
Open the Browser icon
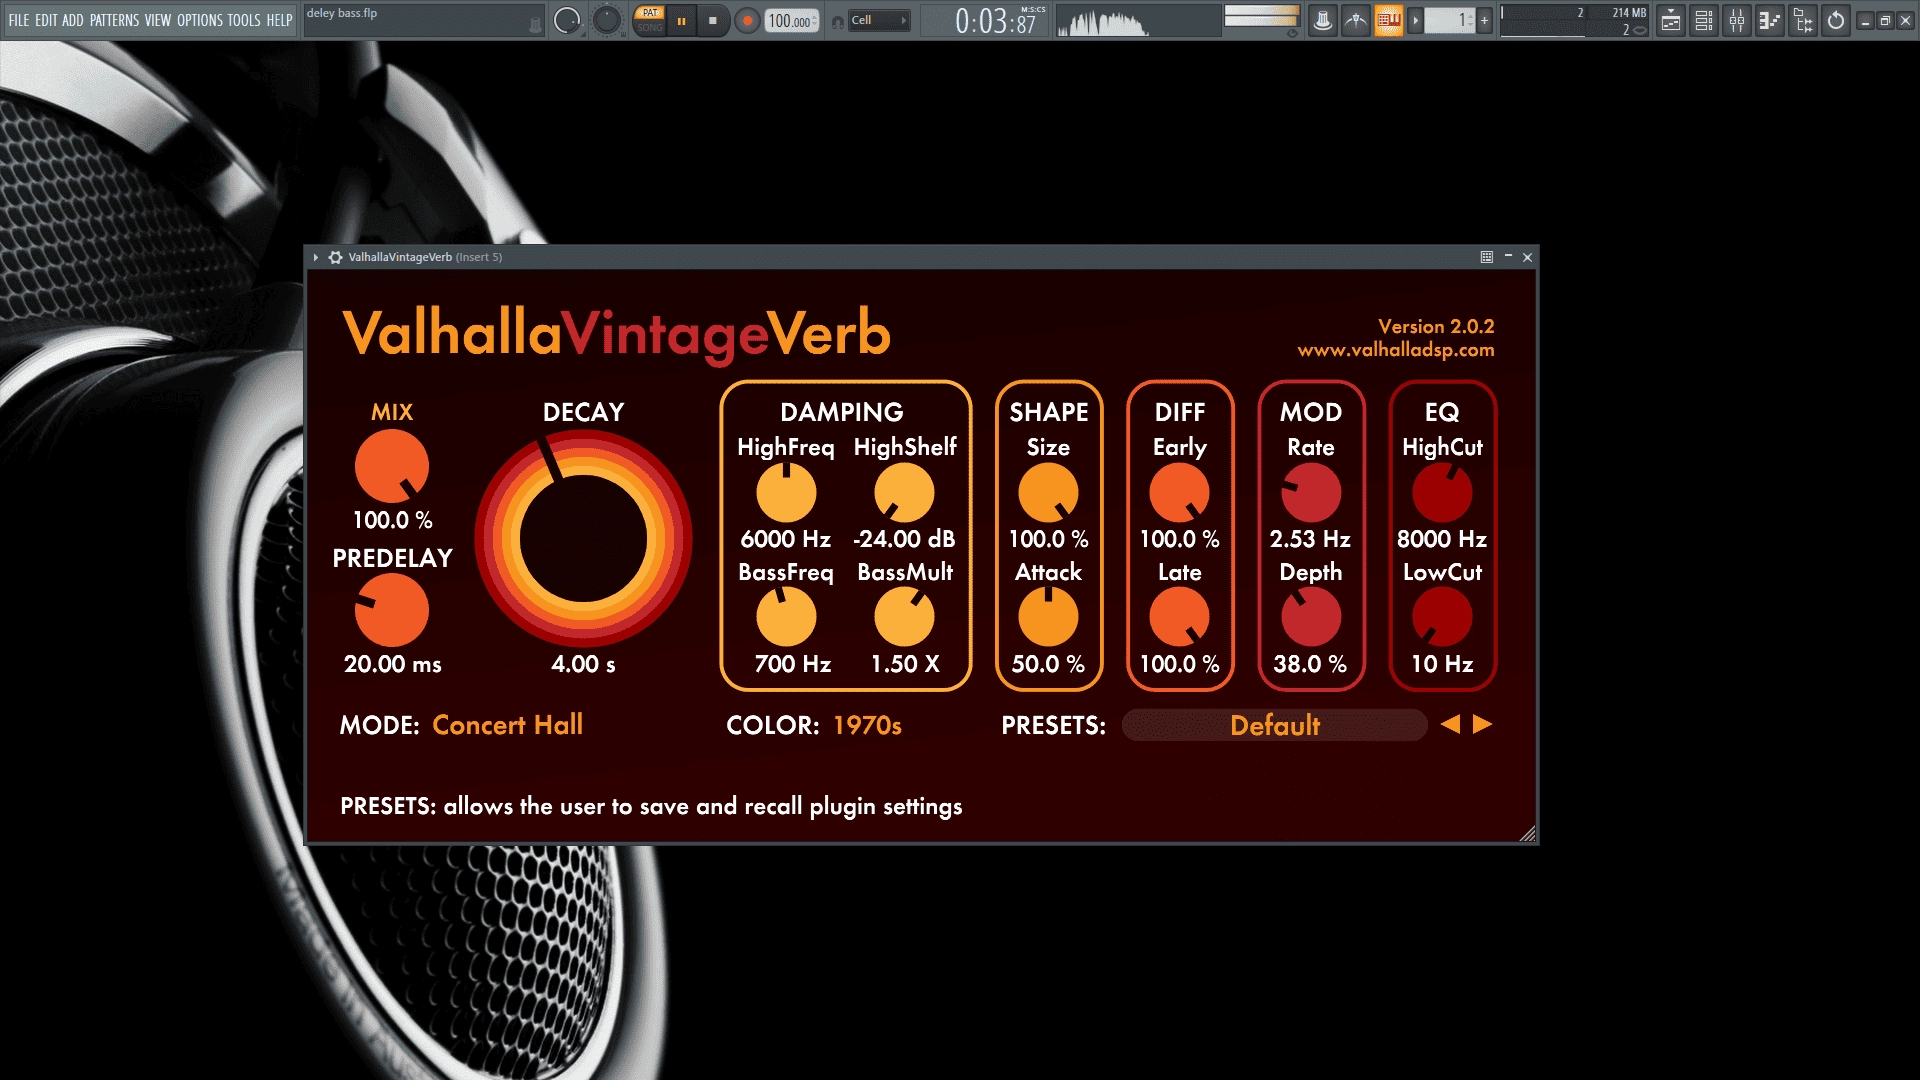[x=1803, y=20]
